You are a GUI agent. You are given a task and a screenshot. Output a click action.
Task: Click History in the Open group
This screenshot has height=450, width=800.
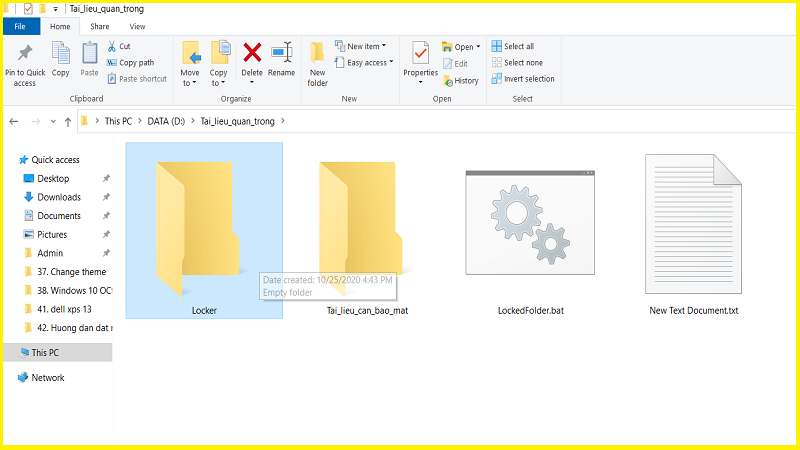(461, 81)
